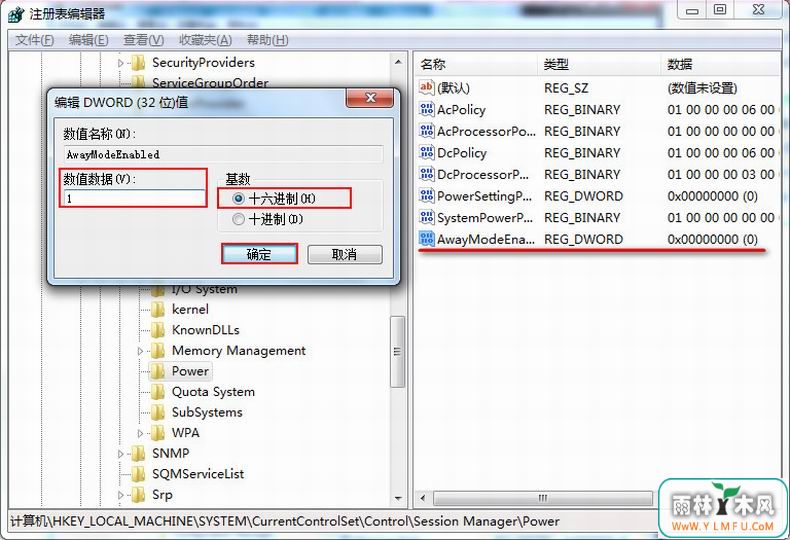The width and height of the screenshot is (790, 540).
Task: Select the kernel tree item label
Action: click(x=190, y=309)
